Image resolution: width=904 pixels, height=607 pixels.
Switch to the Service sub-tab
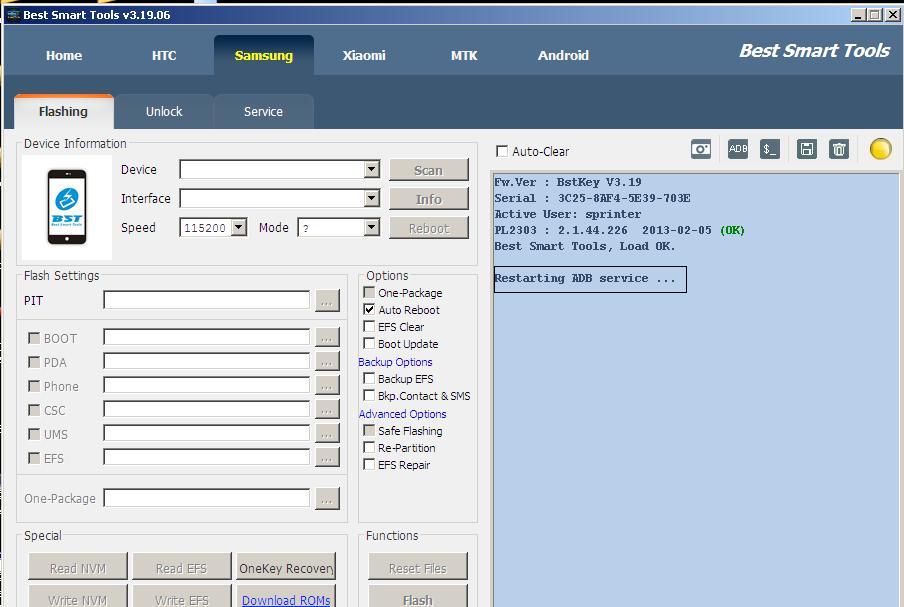(x=263, y=111)
